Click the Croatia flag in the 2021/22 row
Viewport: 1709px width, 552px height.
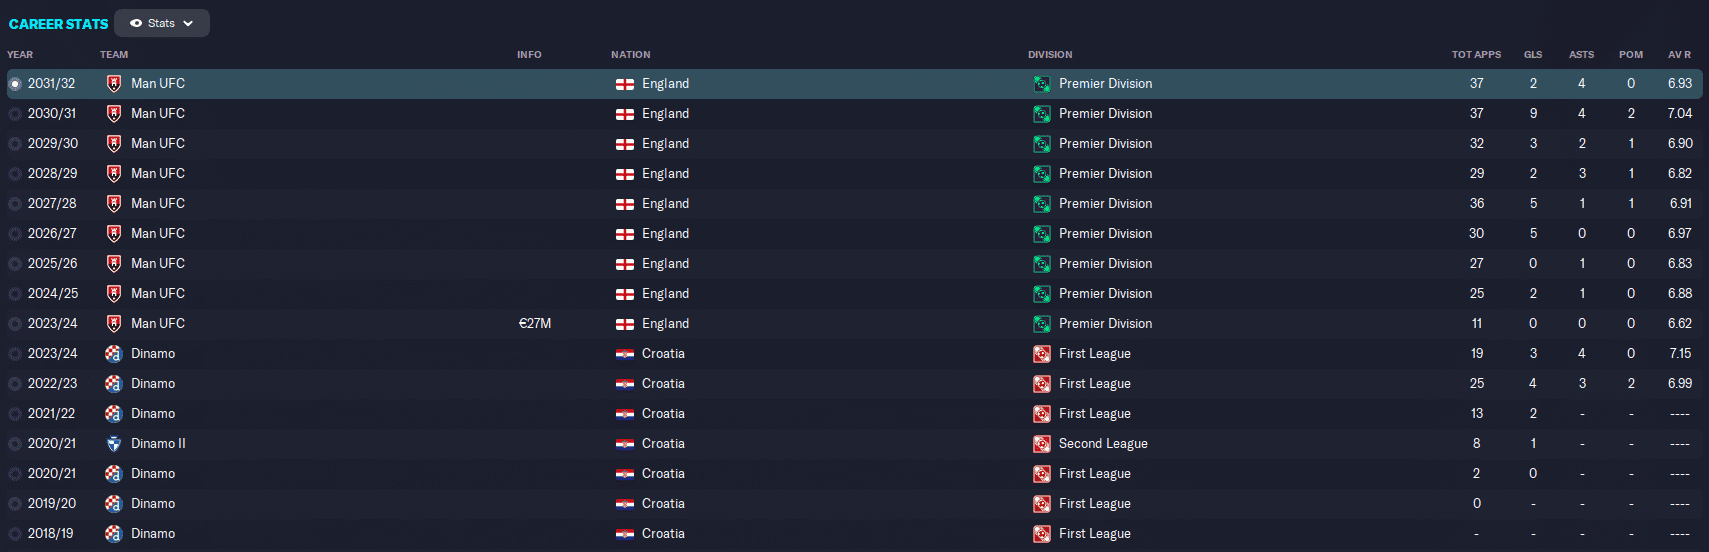(x=625, y=414)
